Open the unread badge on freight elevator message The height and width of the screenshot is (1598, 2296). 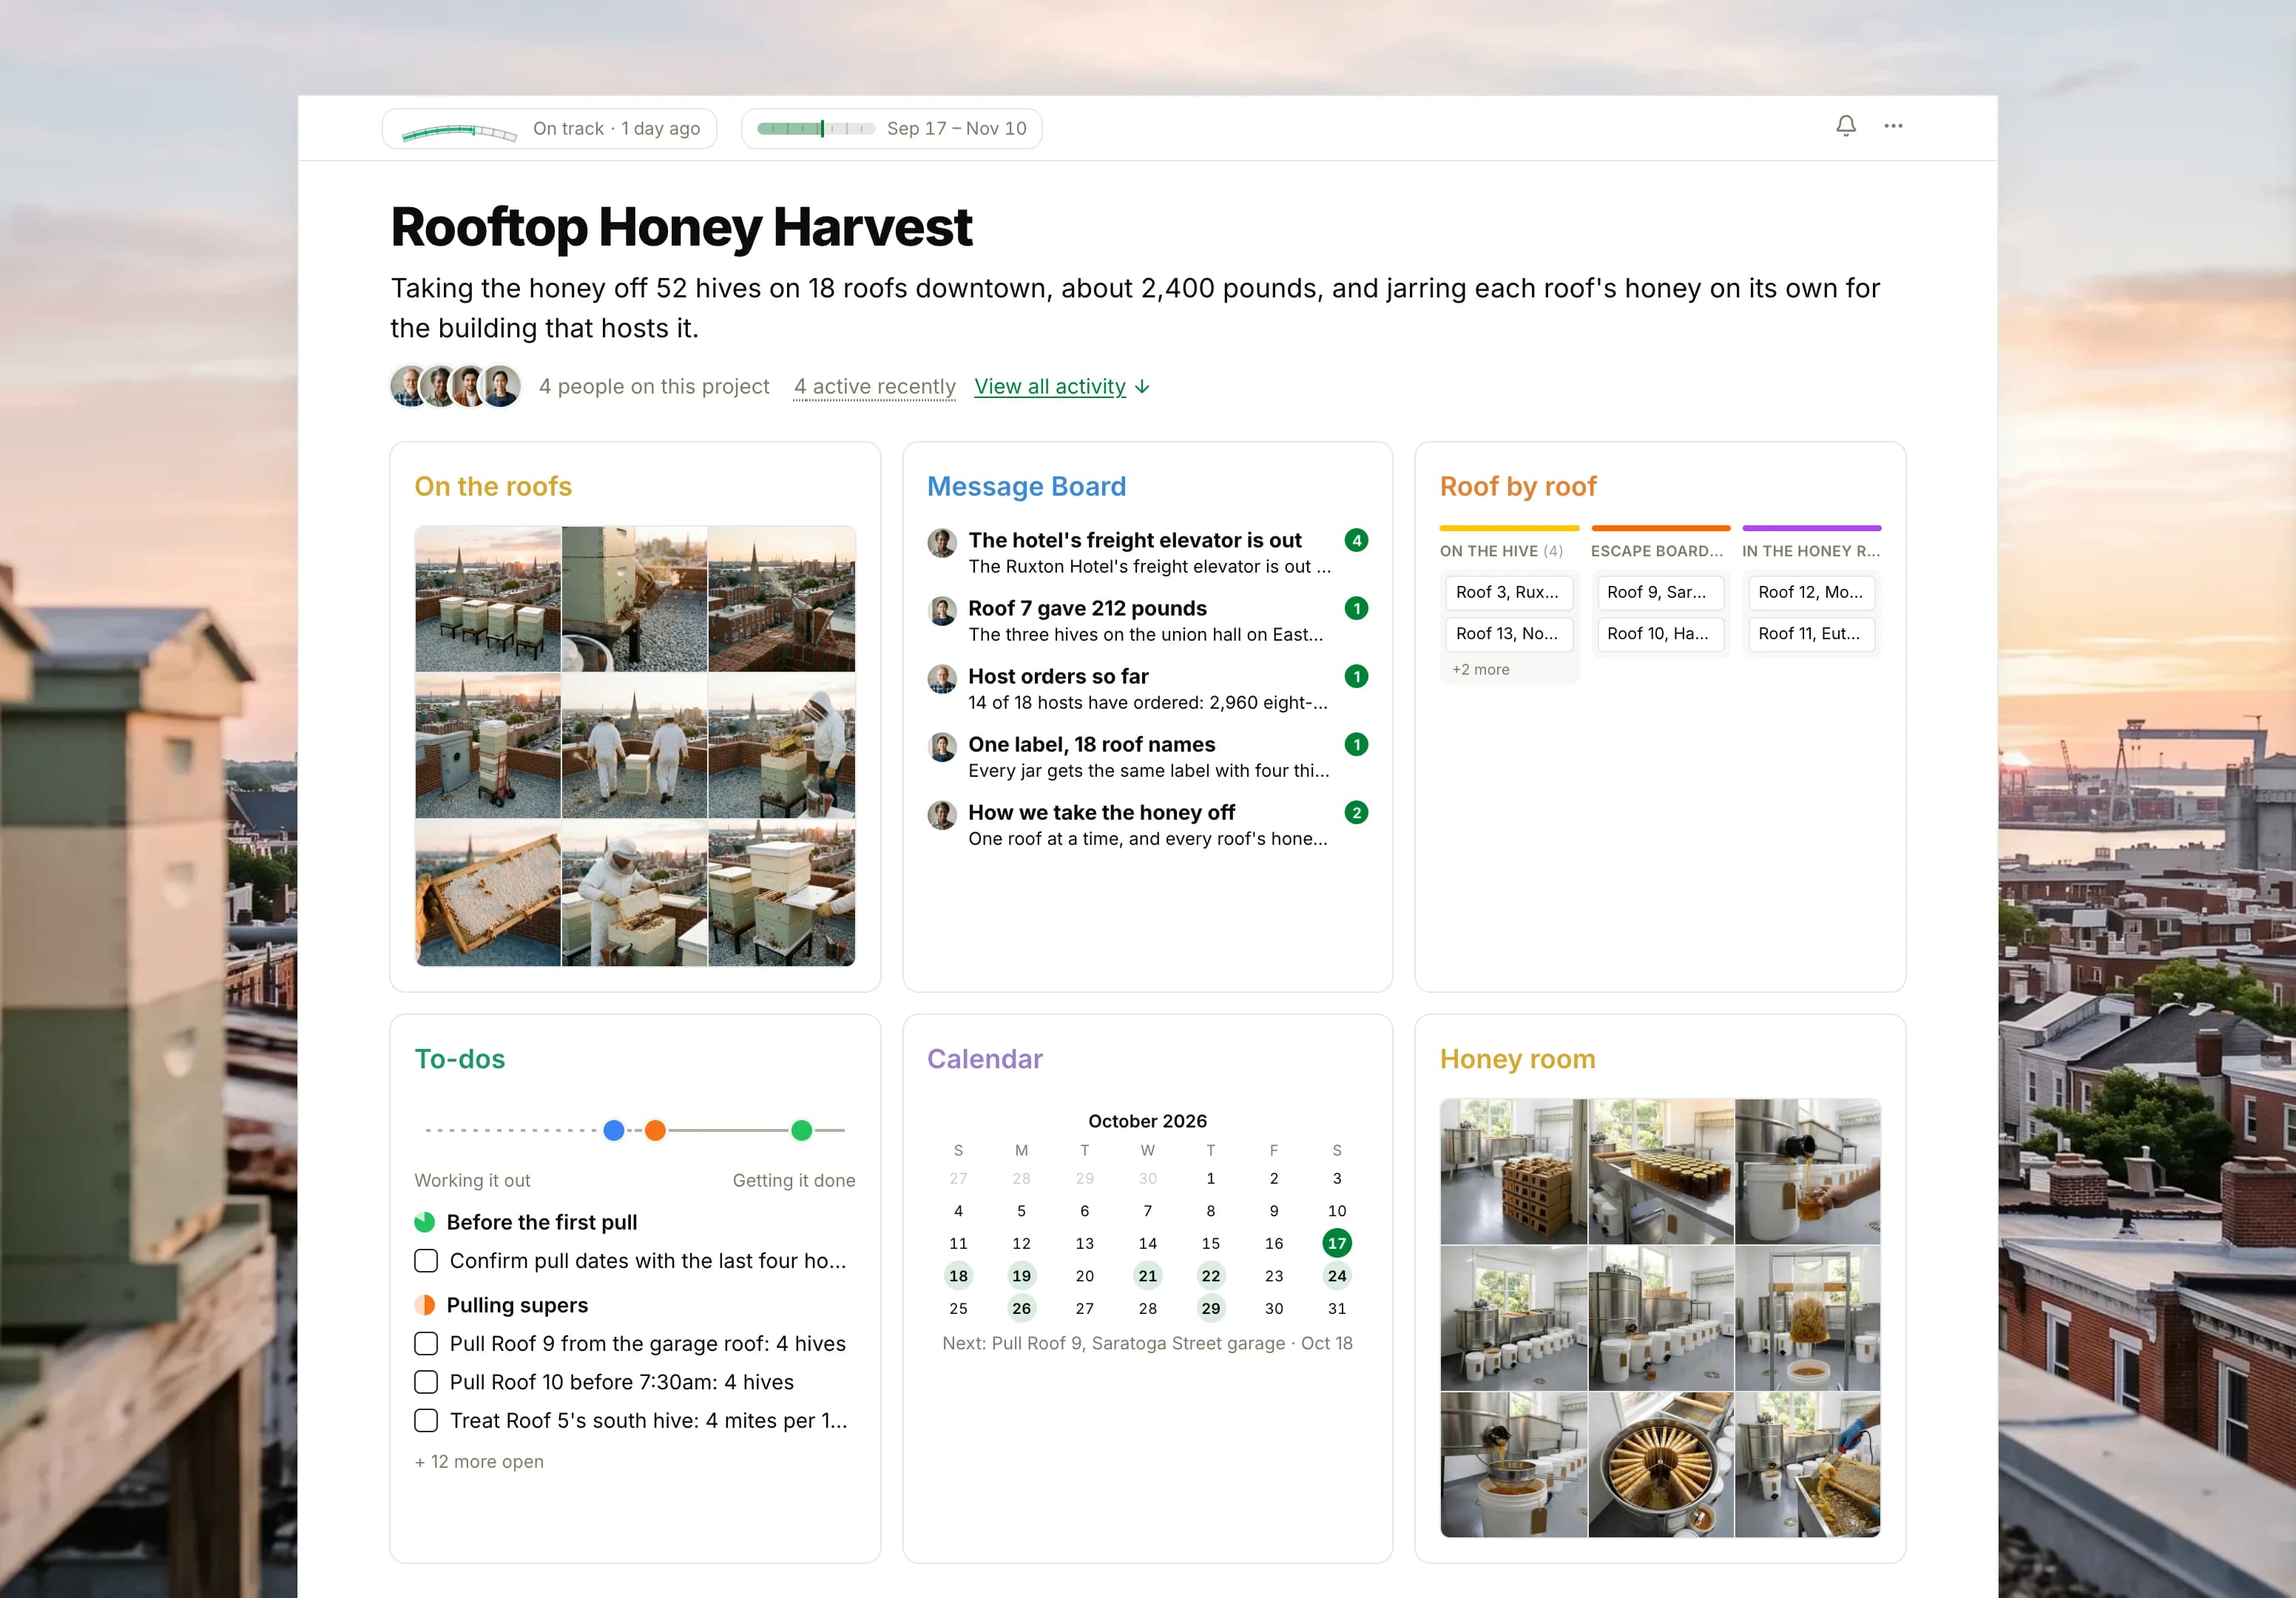[x=1356, y=540]
